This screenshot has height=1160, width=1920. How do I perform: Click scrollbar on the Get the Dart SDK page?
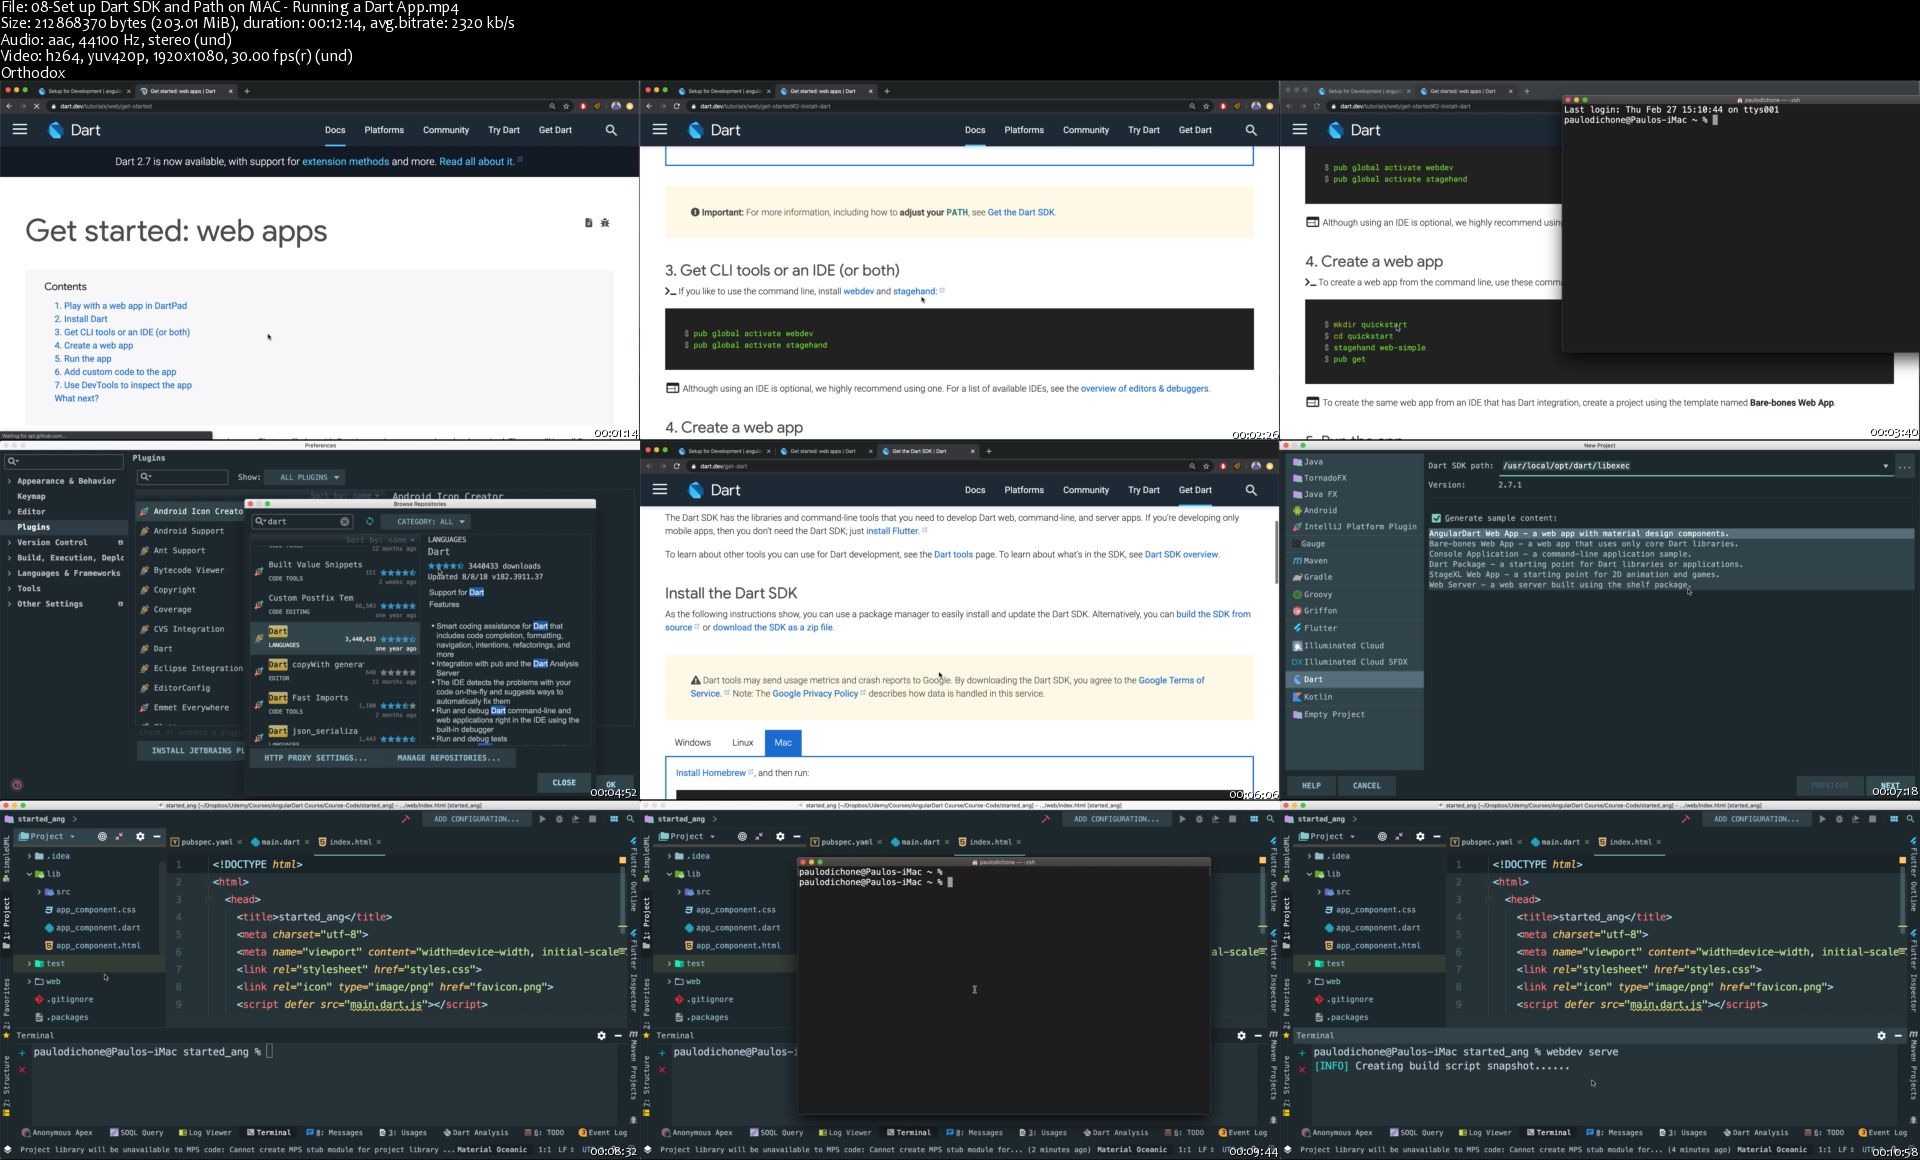[1275, 552]
